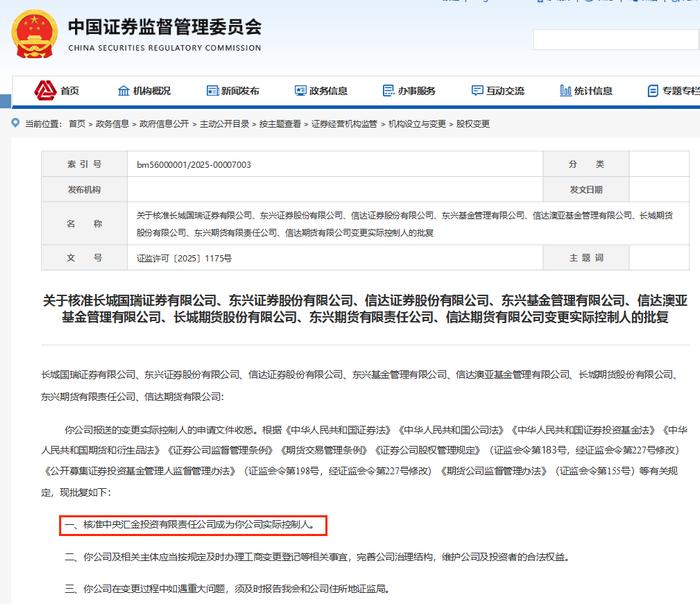Screen dimensions: 700x604
Task: Open the 机构概况 navigation menu
Action: (x=152, y=91)
